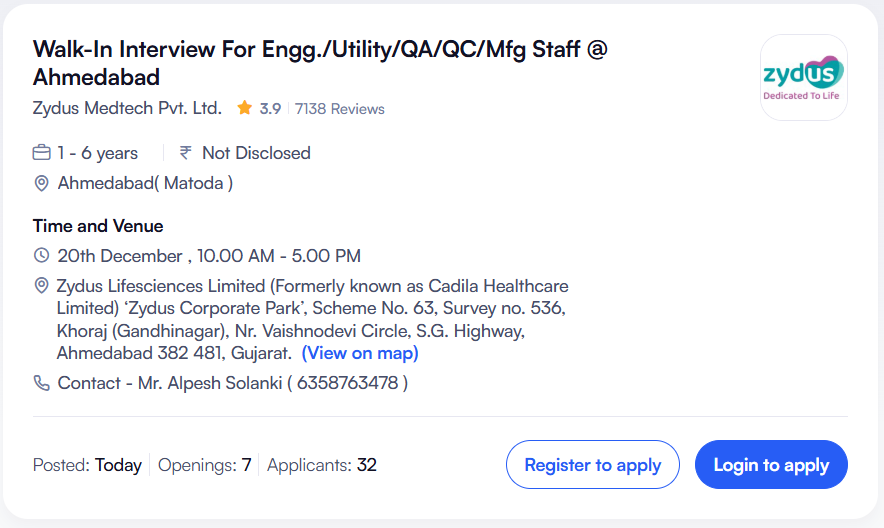Viewport: 884px width, 528px height.
Task: Click the 1 - 6 years experience text
Action: [x=97, y=153]
